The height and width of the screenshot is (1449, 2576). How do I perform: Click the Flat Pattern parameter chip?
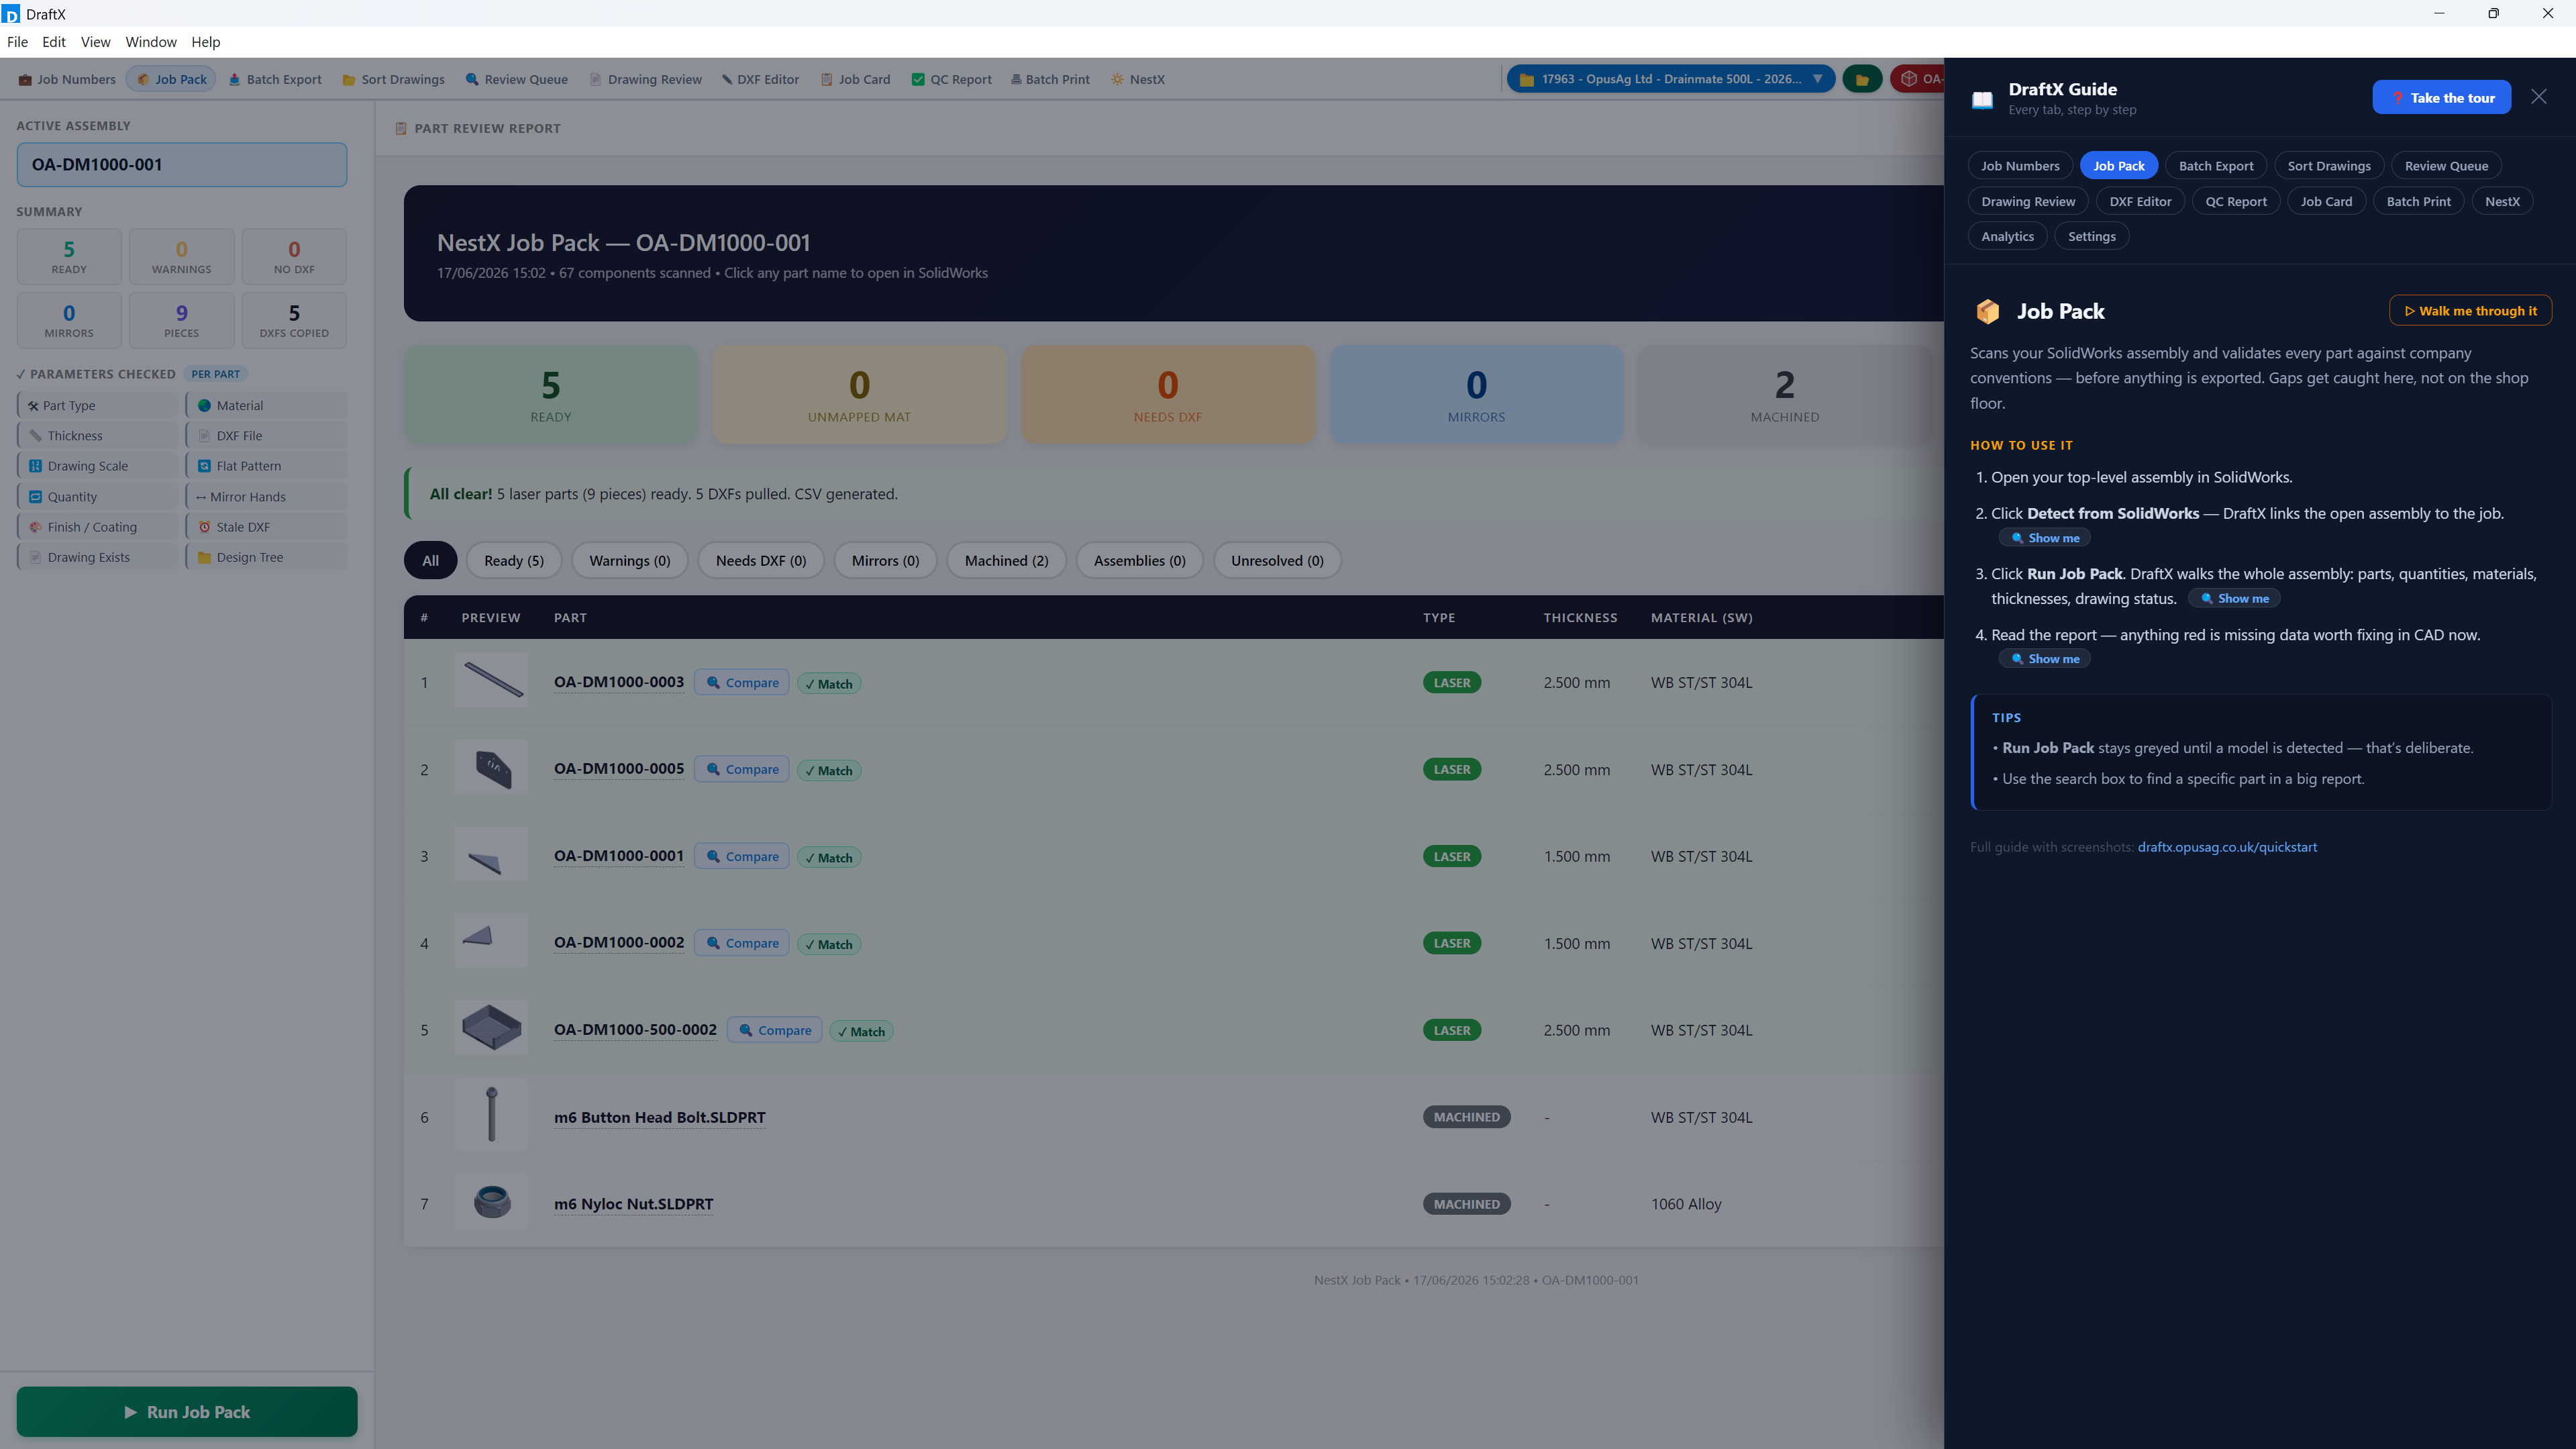click(267, 466)
